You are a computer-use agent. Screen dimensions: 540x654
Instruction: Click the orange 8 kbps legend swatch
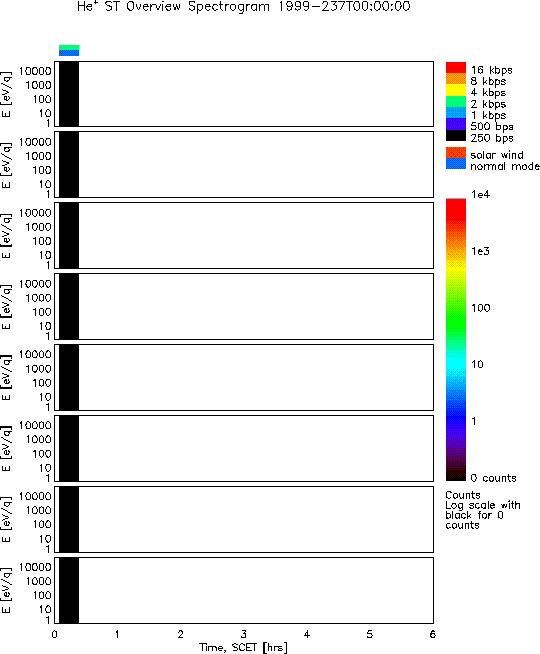[456, 79]
